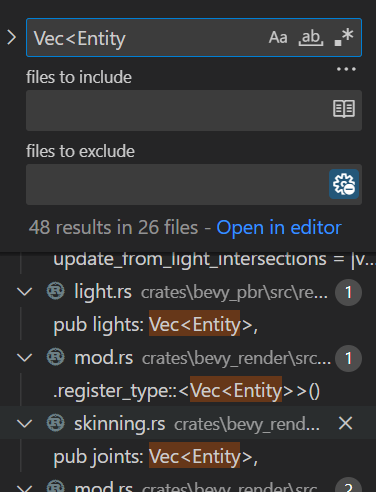Screen dimensions: 376x492
Task: Click Rust icon beside mod.rs register_type file
Action: click(55, 357)
